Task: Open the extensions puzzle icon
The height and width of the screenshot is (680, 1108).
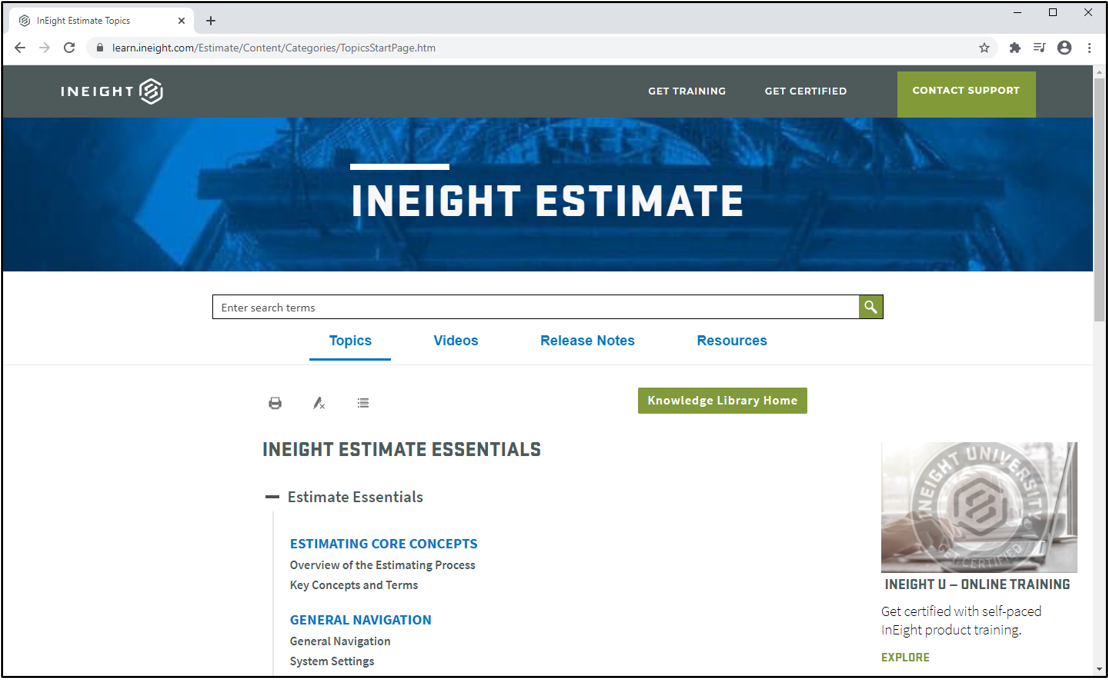Action: (x=1015, y=47)
